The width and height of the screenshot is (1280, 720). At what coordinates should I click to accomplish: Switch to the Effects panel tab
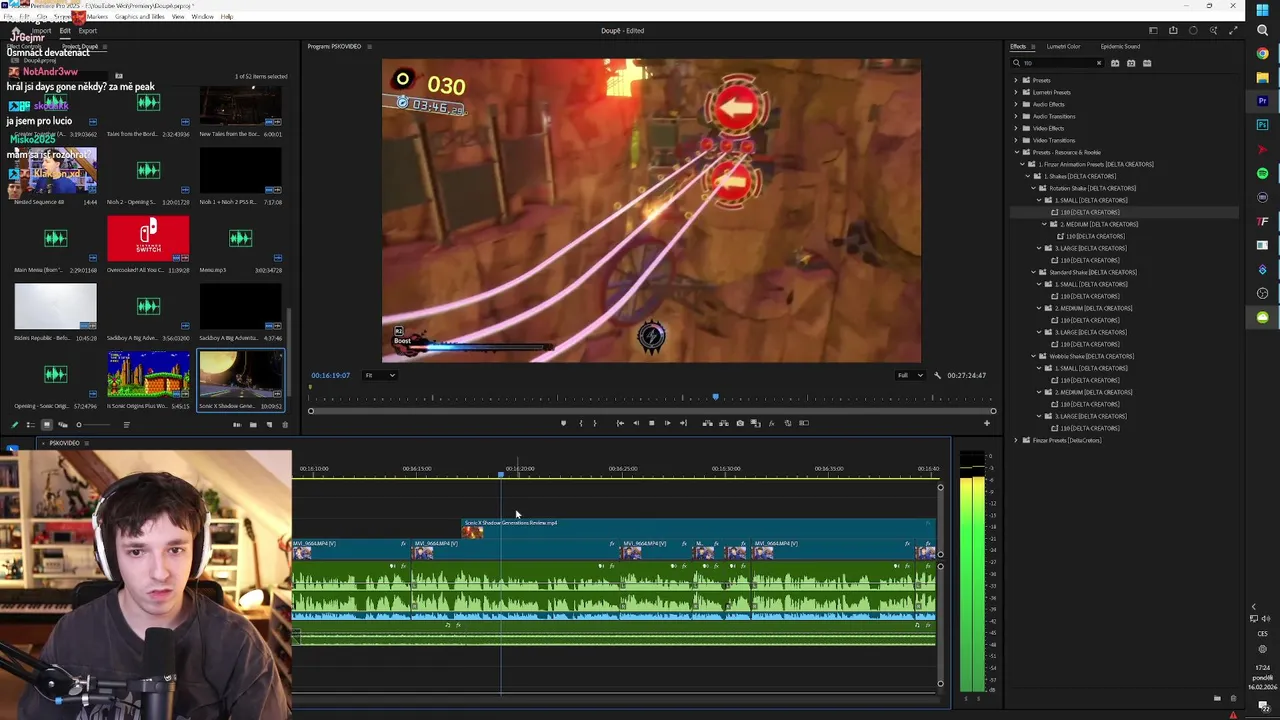tap(1018, 46)
